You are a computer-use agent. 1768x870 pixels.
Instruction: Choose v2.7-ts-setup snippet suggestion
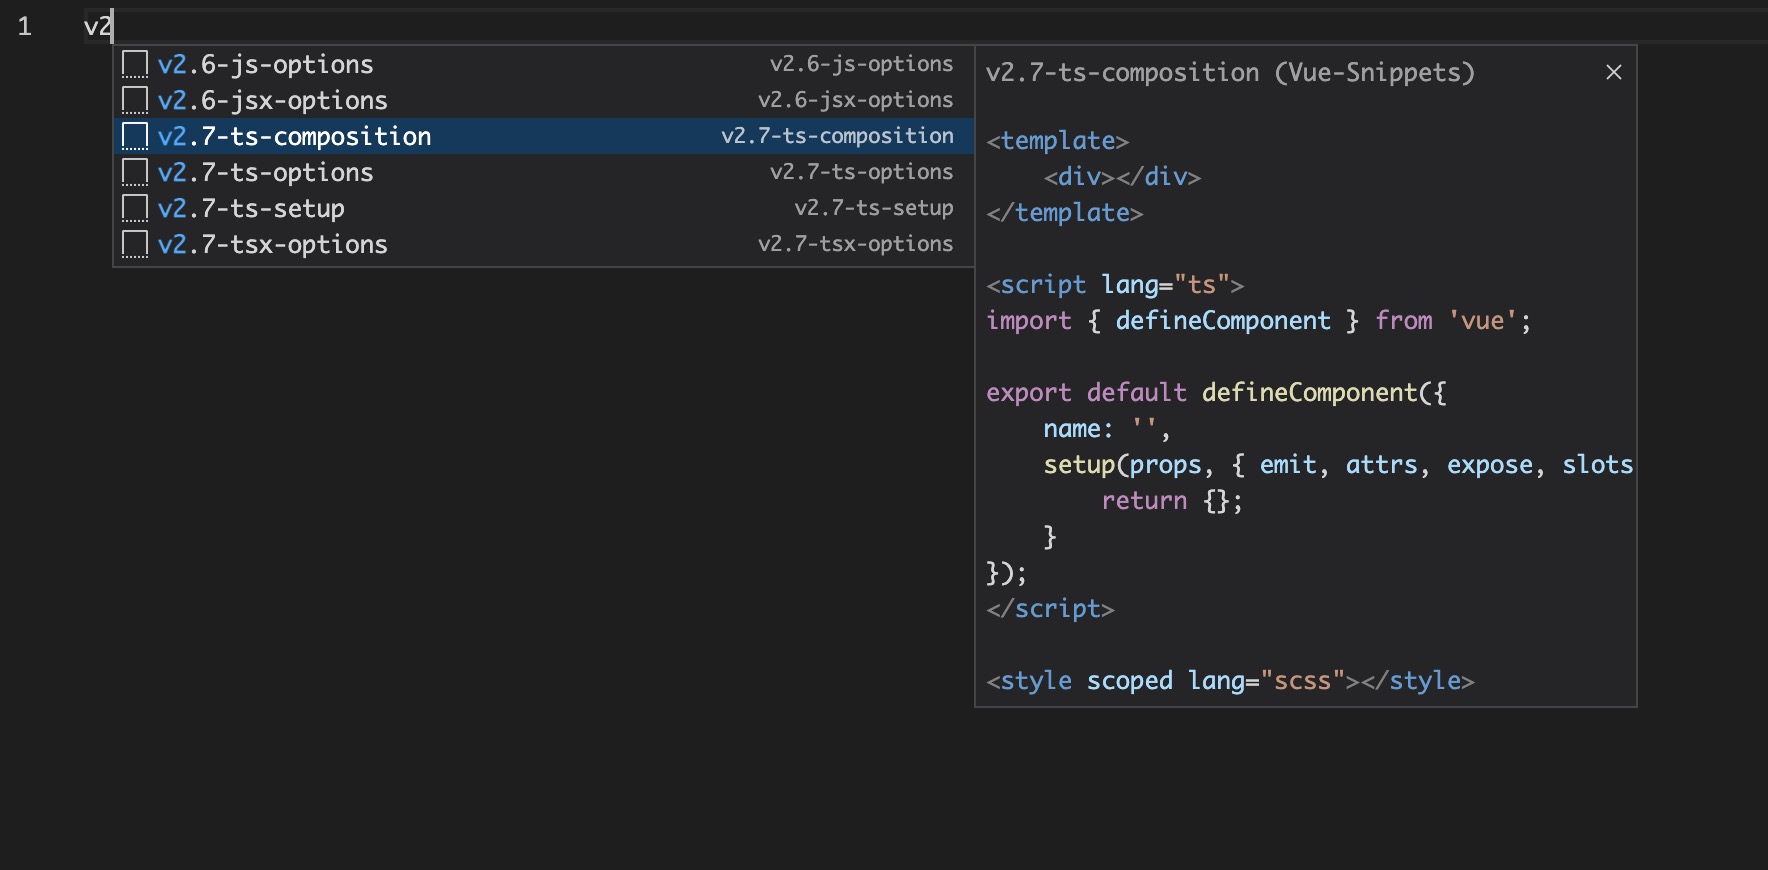tap(251, 209)
